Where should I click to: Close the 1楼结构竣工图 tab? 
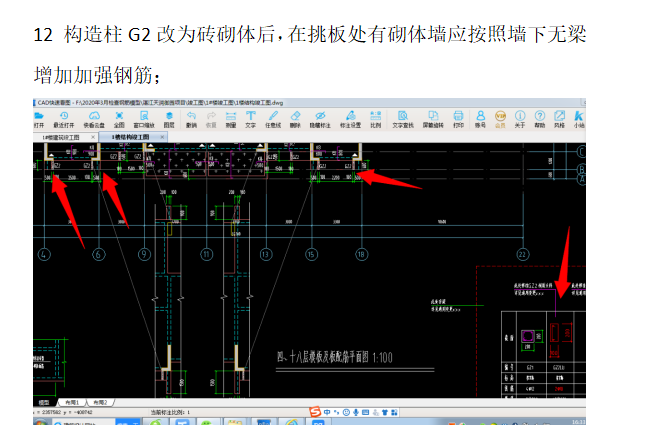click(162, 137)
